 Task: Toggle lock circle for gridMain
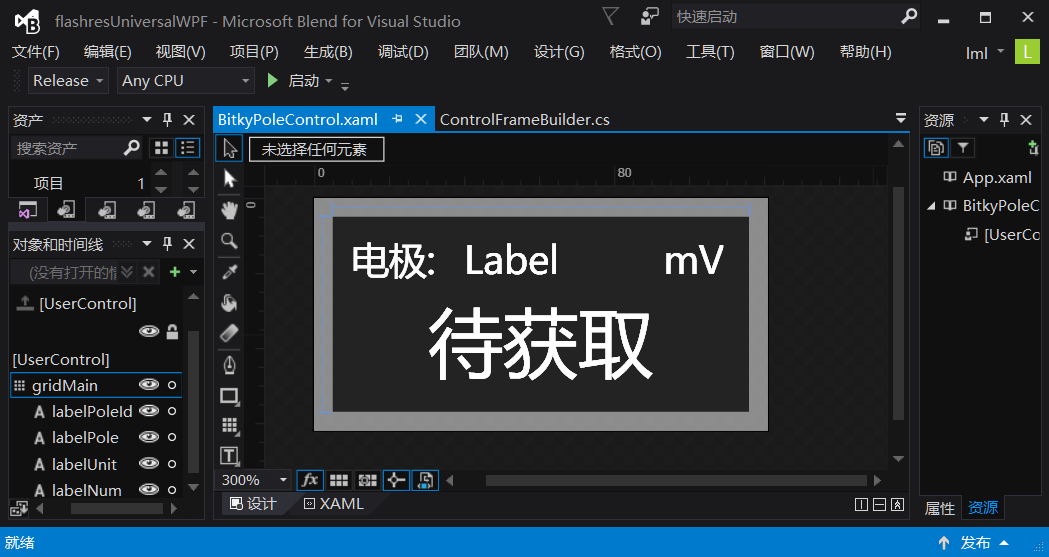point(172,385)
